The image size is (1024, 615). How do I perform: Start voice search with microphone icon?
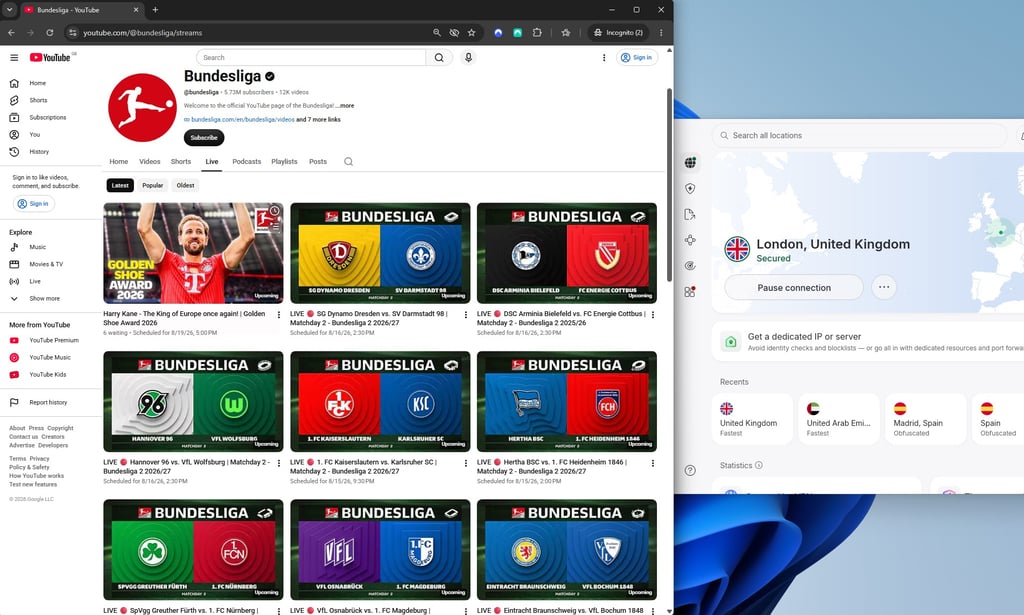(x=468, y=57)
